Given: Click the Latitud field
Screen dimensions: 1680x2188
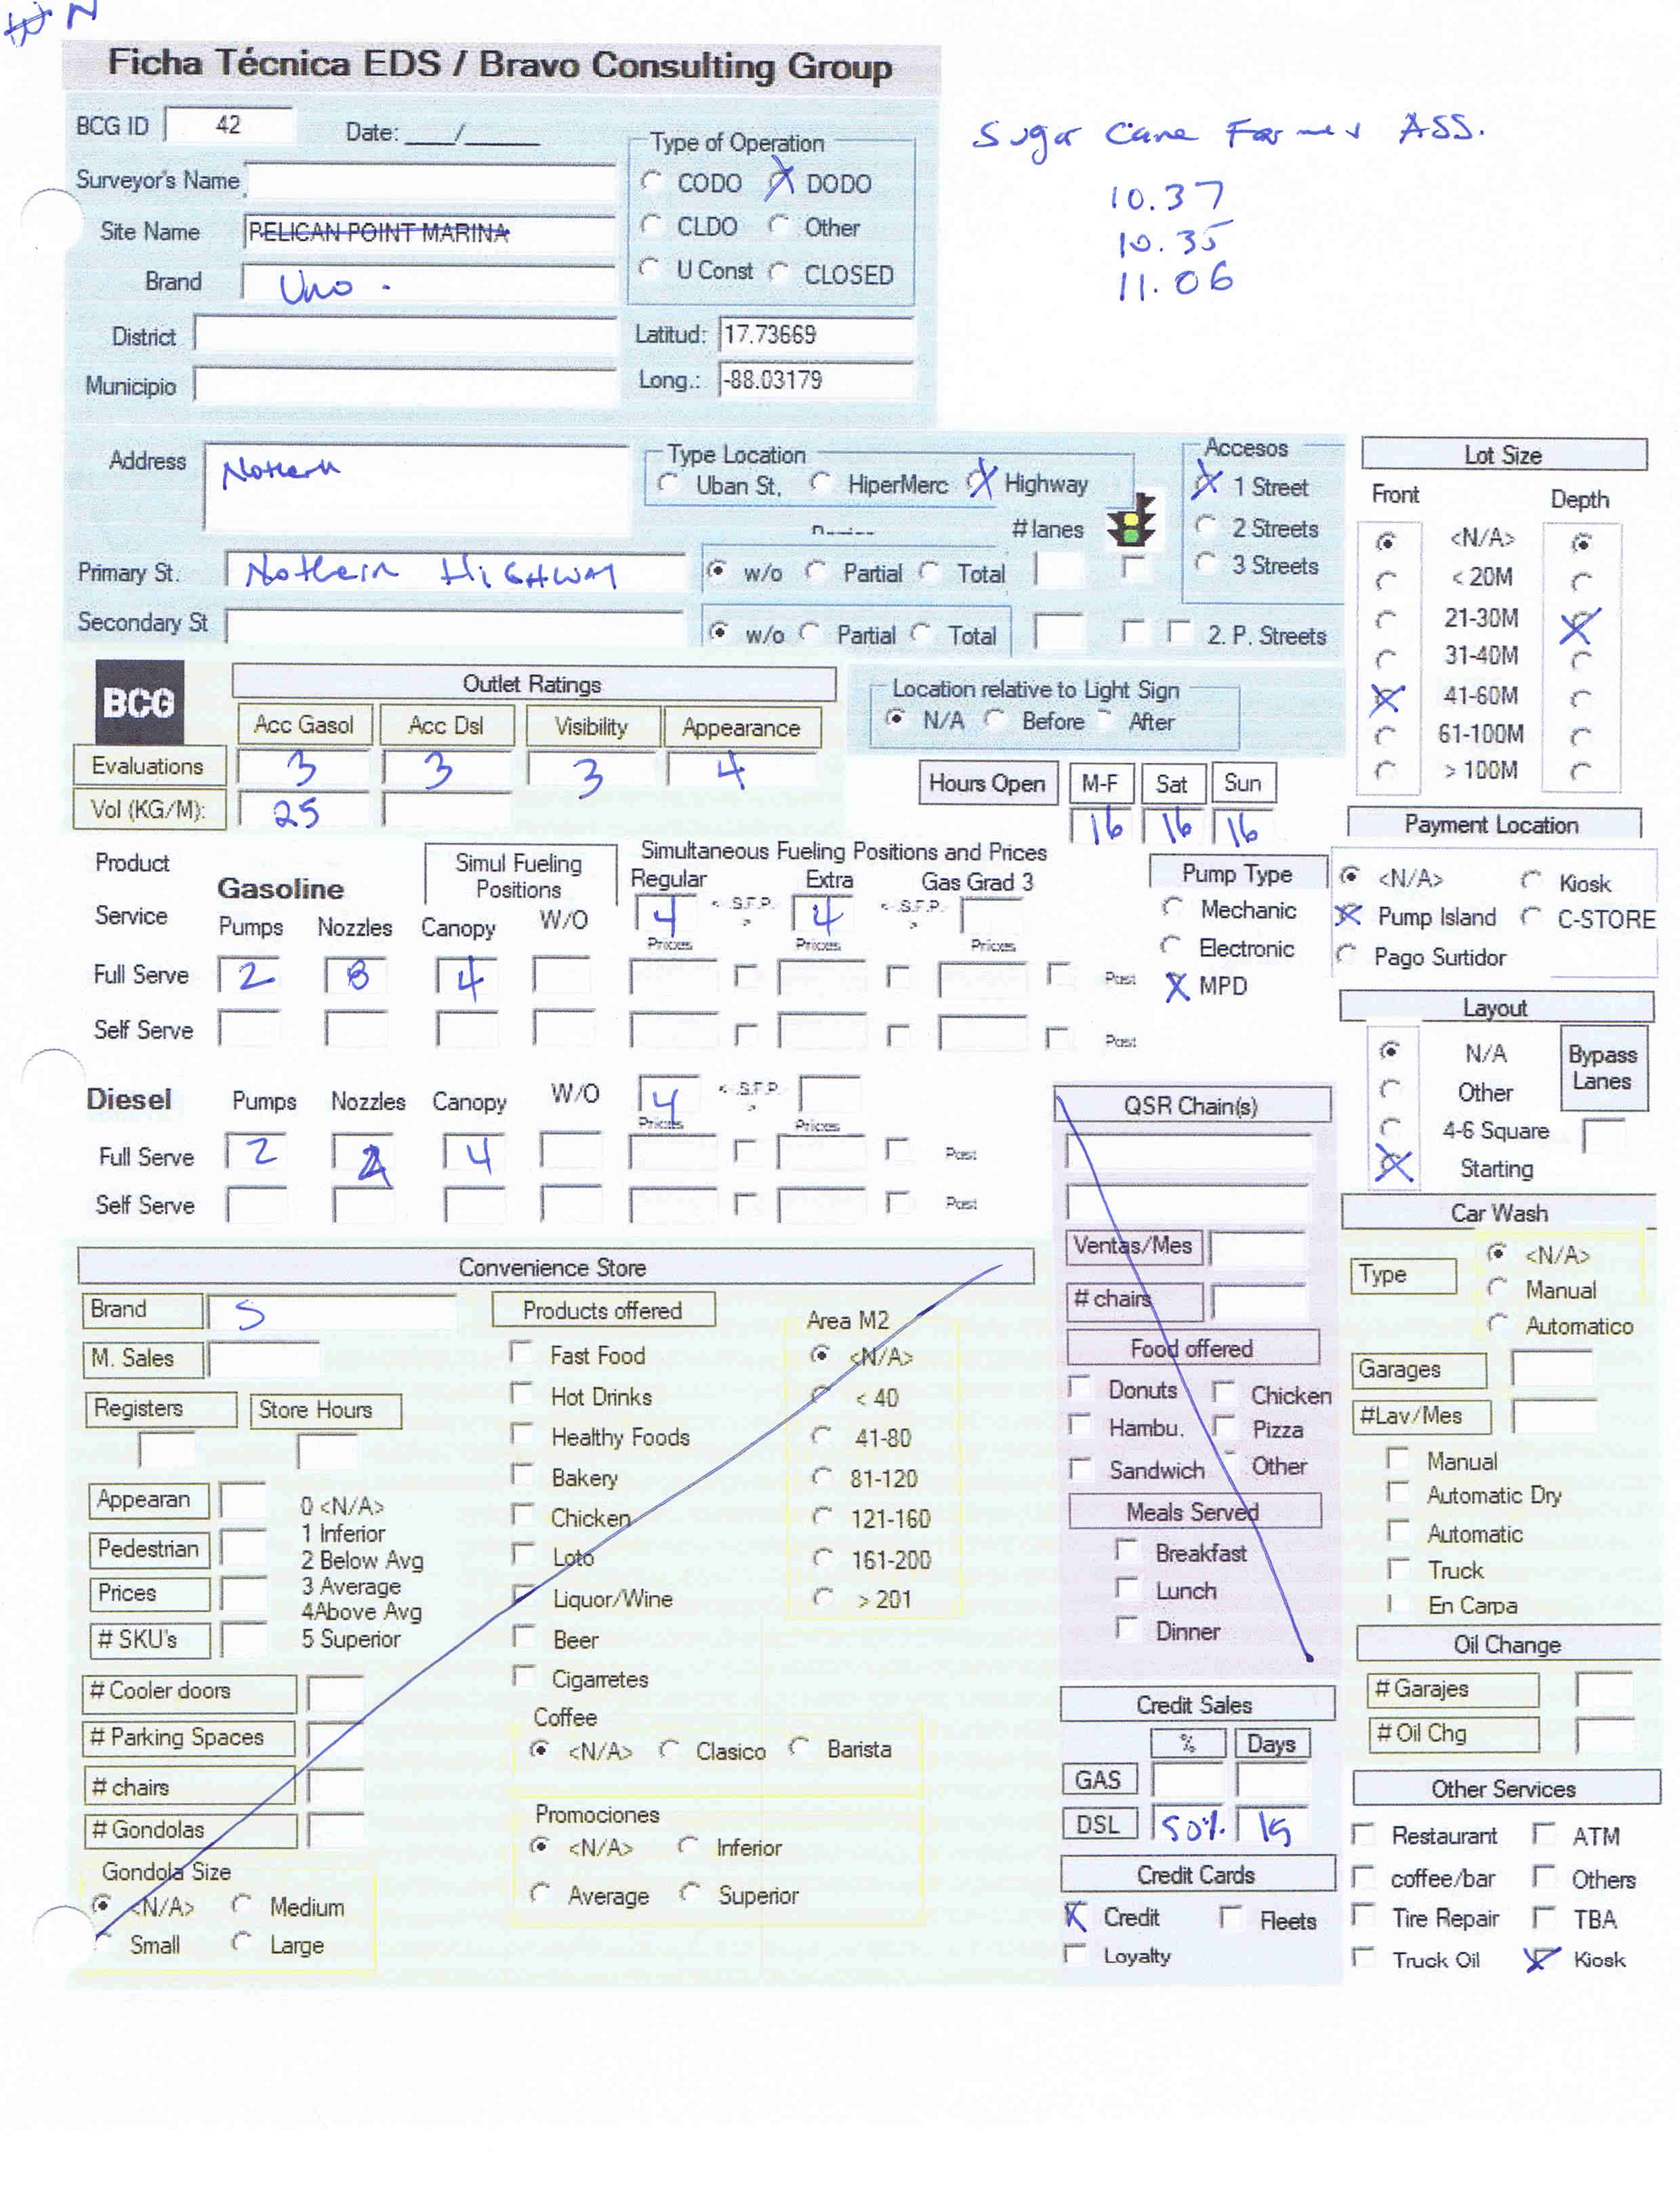Looking at the screenshot, I should tap(816, 334).
